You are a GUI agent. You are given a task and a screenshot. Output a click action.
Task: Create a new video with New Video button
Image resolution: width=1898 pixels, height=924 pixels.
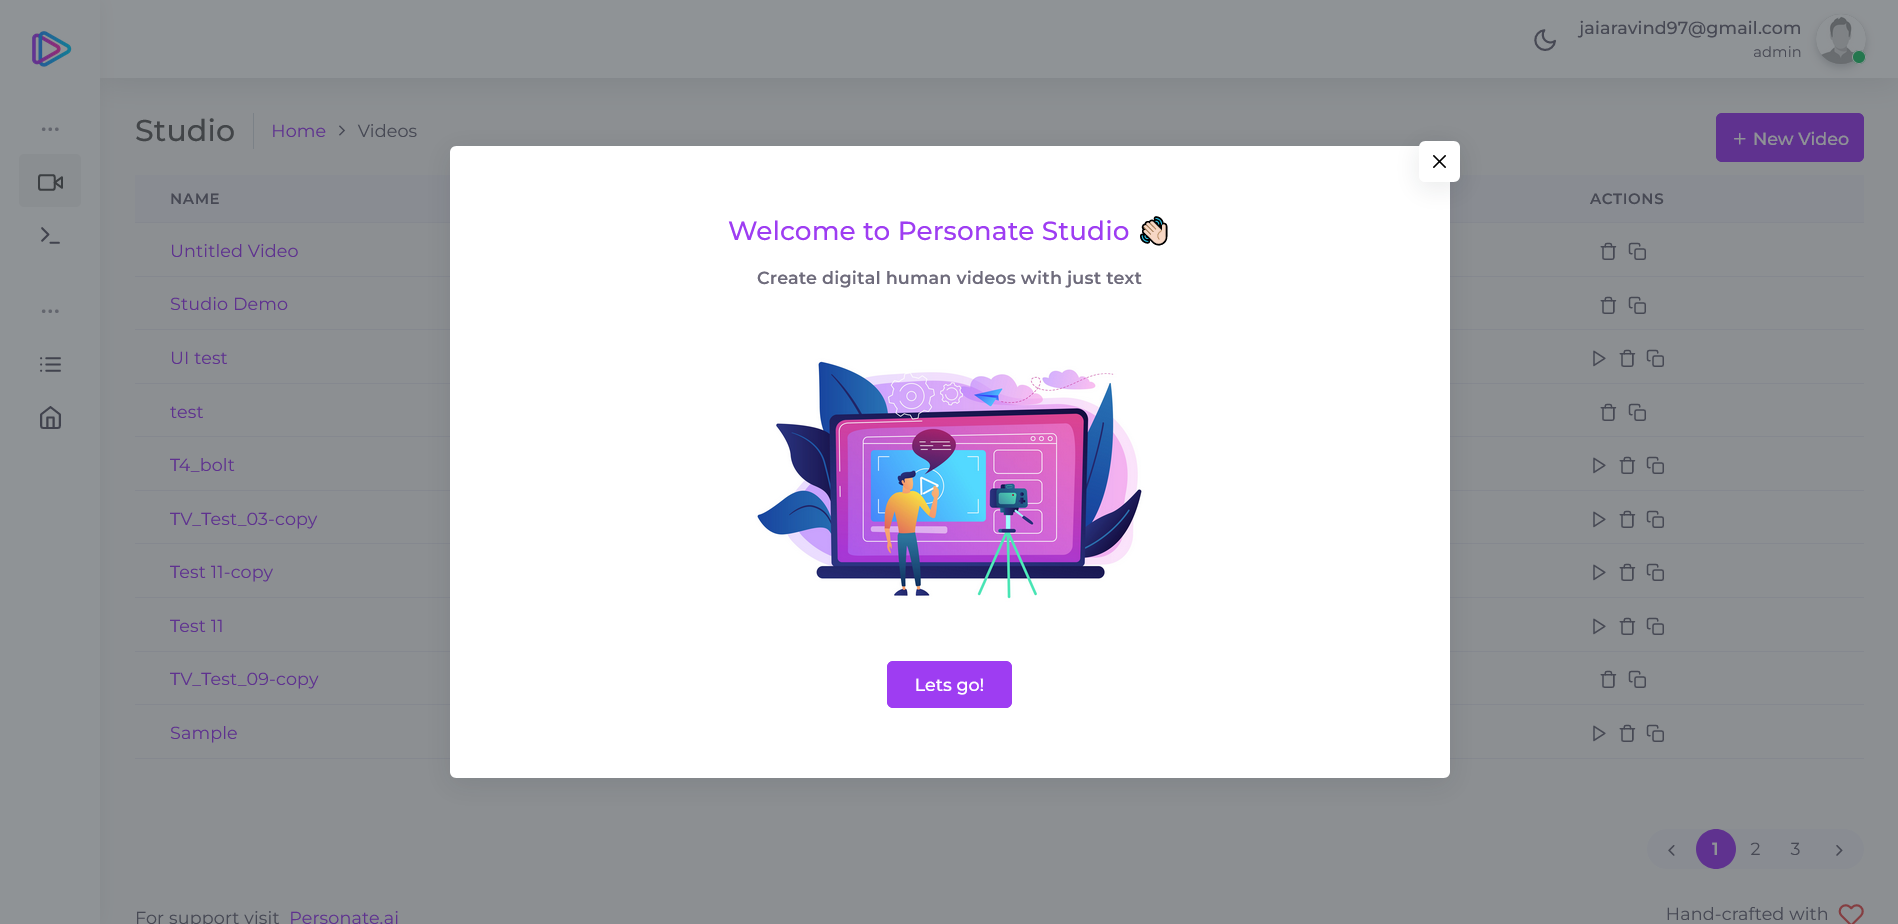pyautogui.click(x=1789, y=137)
